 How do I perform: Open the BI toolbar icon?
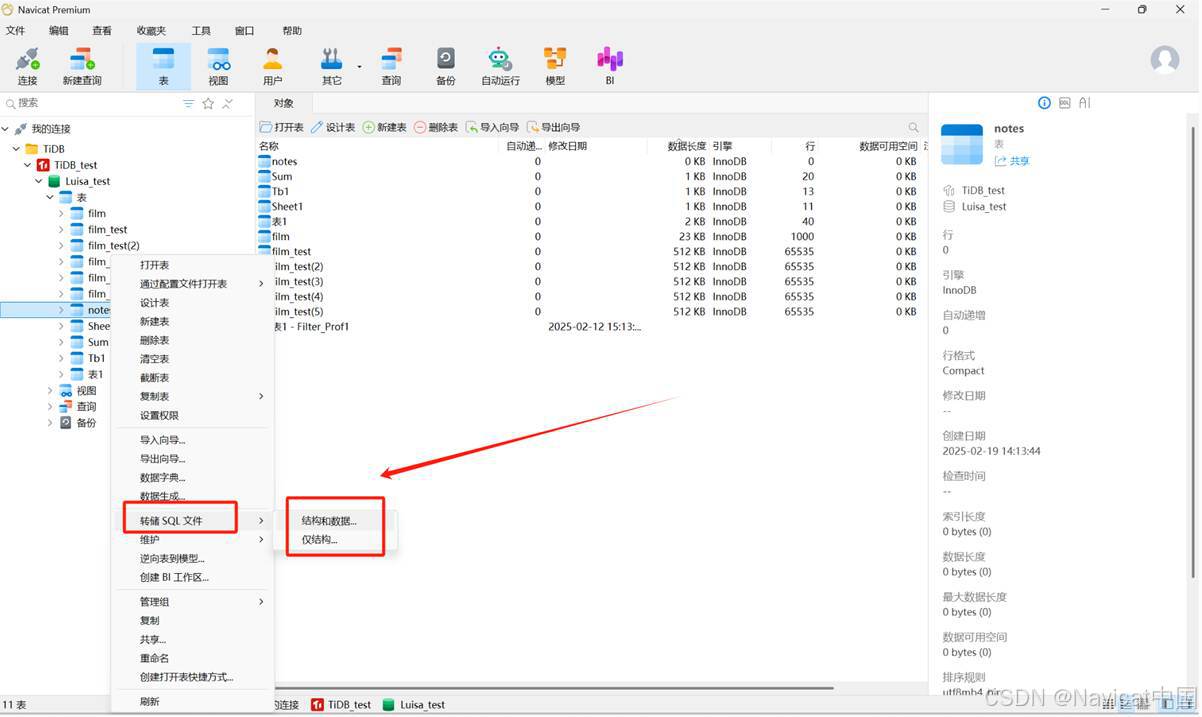(x=609, y=66)
